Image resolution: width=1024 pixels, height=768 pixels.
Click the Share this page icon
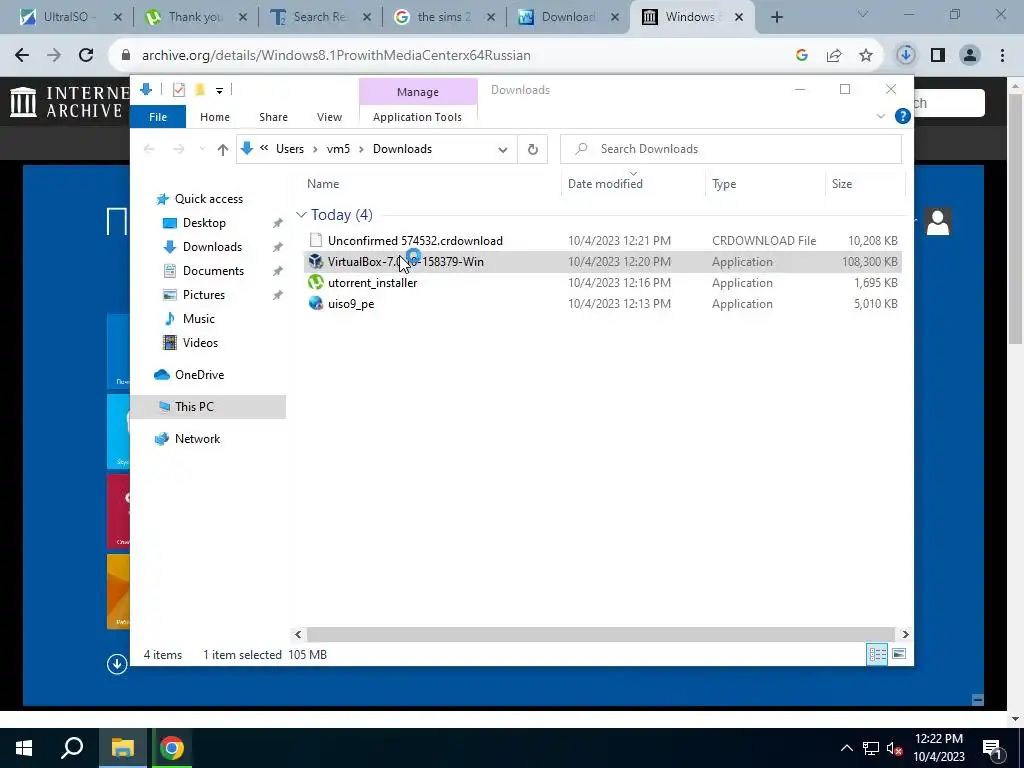click(x=834, y=56)
